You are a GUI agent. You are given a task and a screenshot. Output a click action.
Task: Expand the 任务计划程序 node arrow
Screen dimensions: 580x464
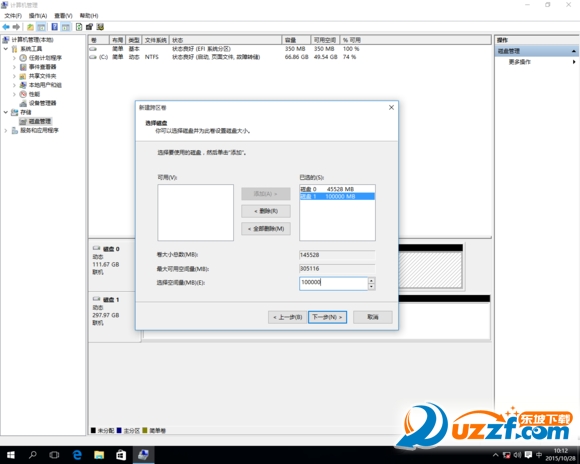[14, 58]
